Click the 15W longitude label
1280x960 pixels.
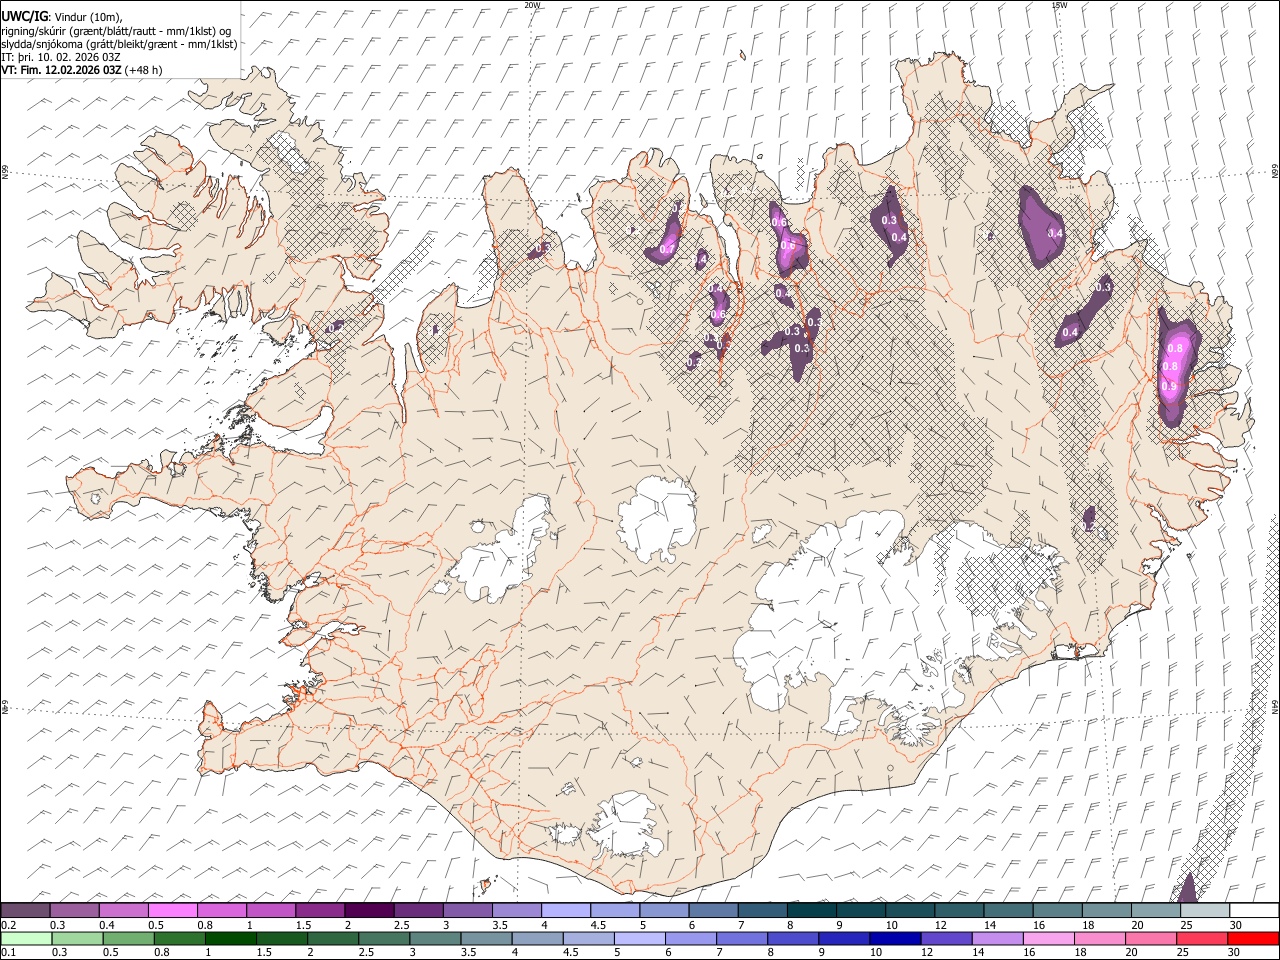tap(1058, 5)
